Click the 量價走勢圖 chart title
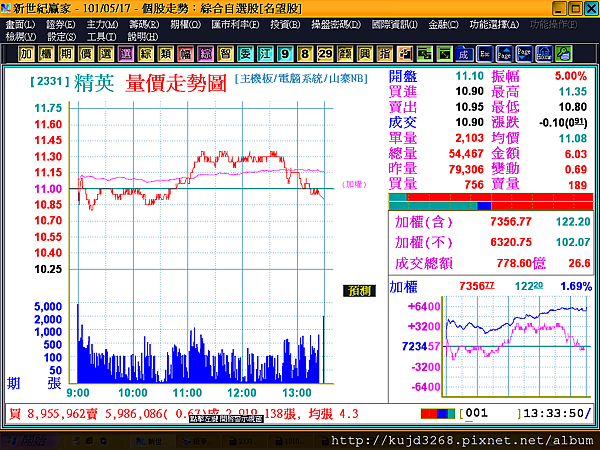Viewport: 600px width, 450px height. [x=176, y=83]
